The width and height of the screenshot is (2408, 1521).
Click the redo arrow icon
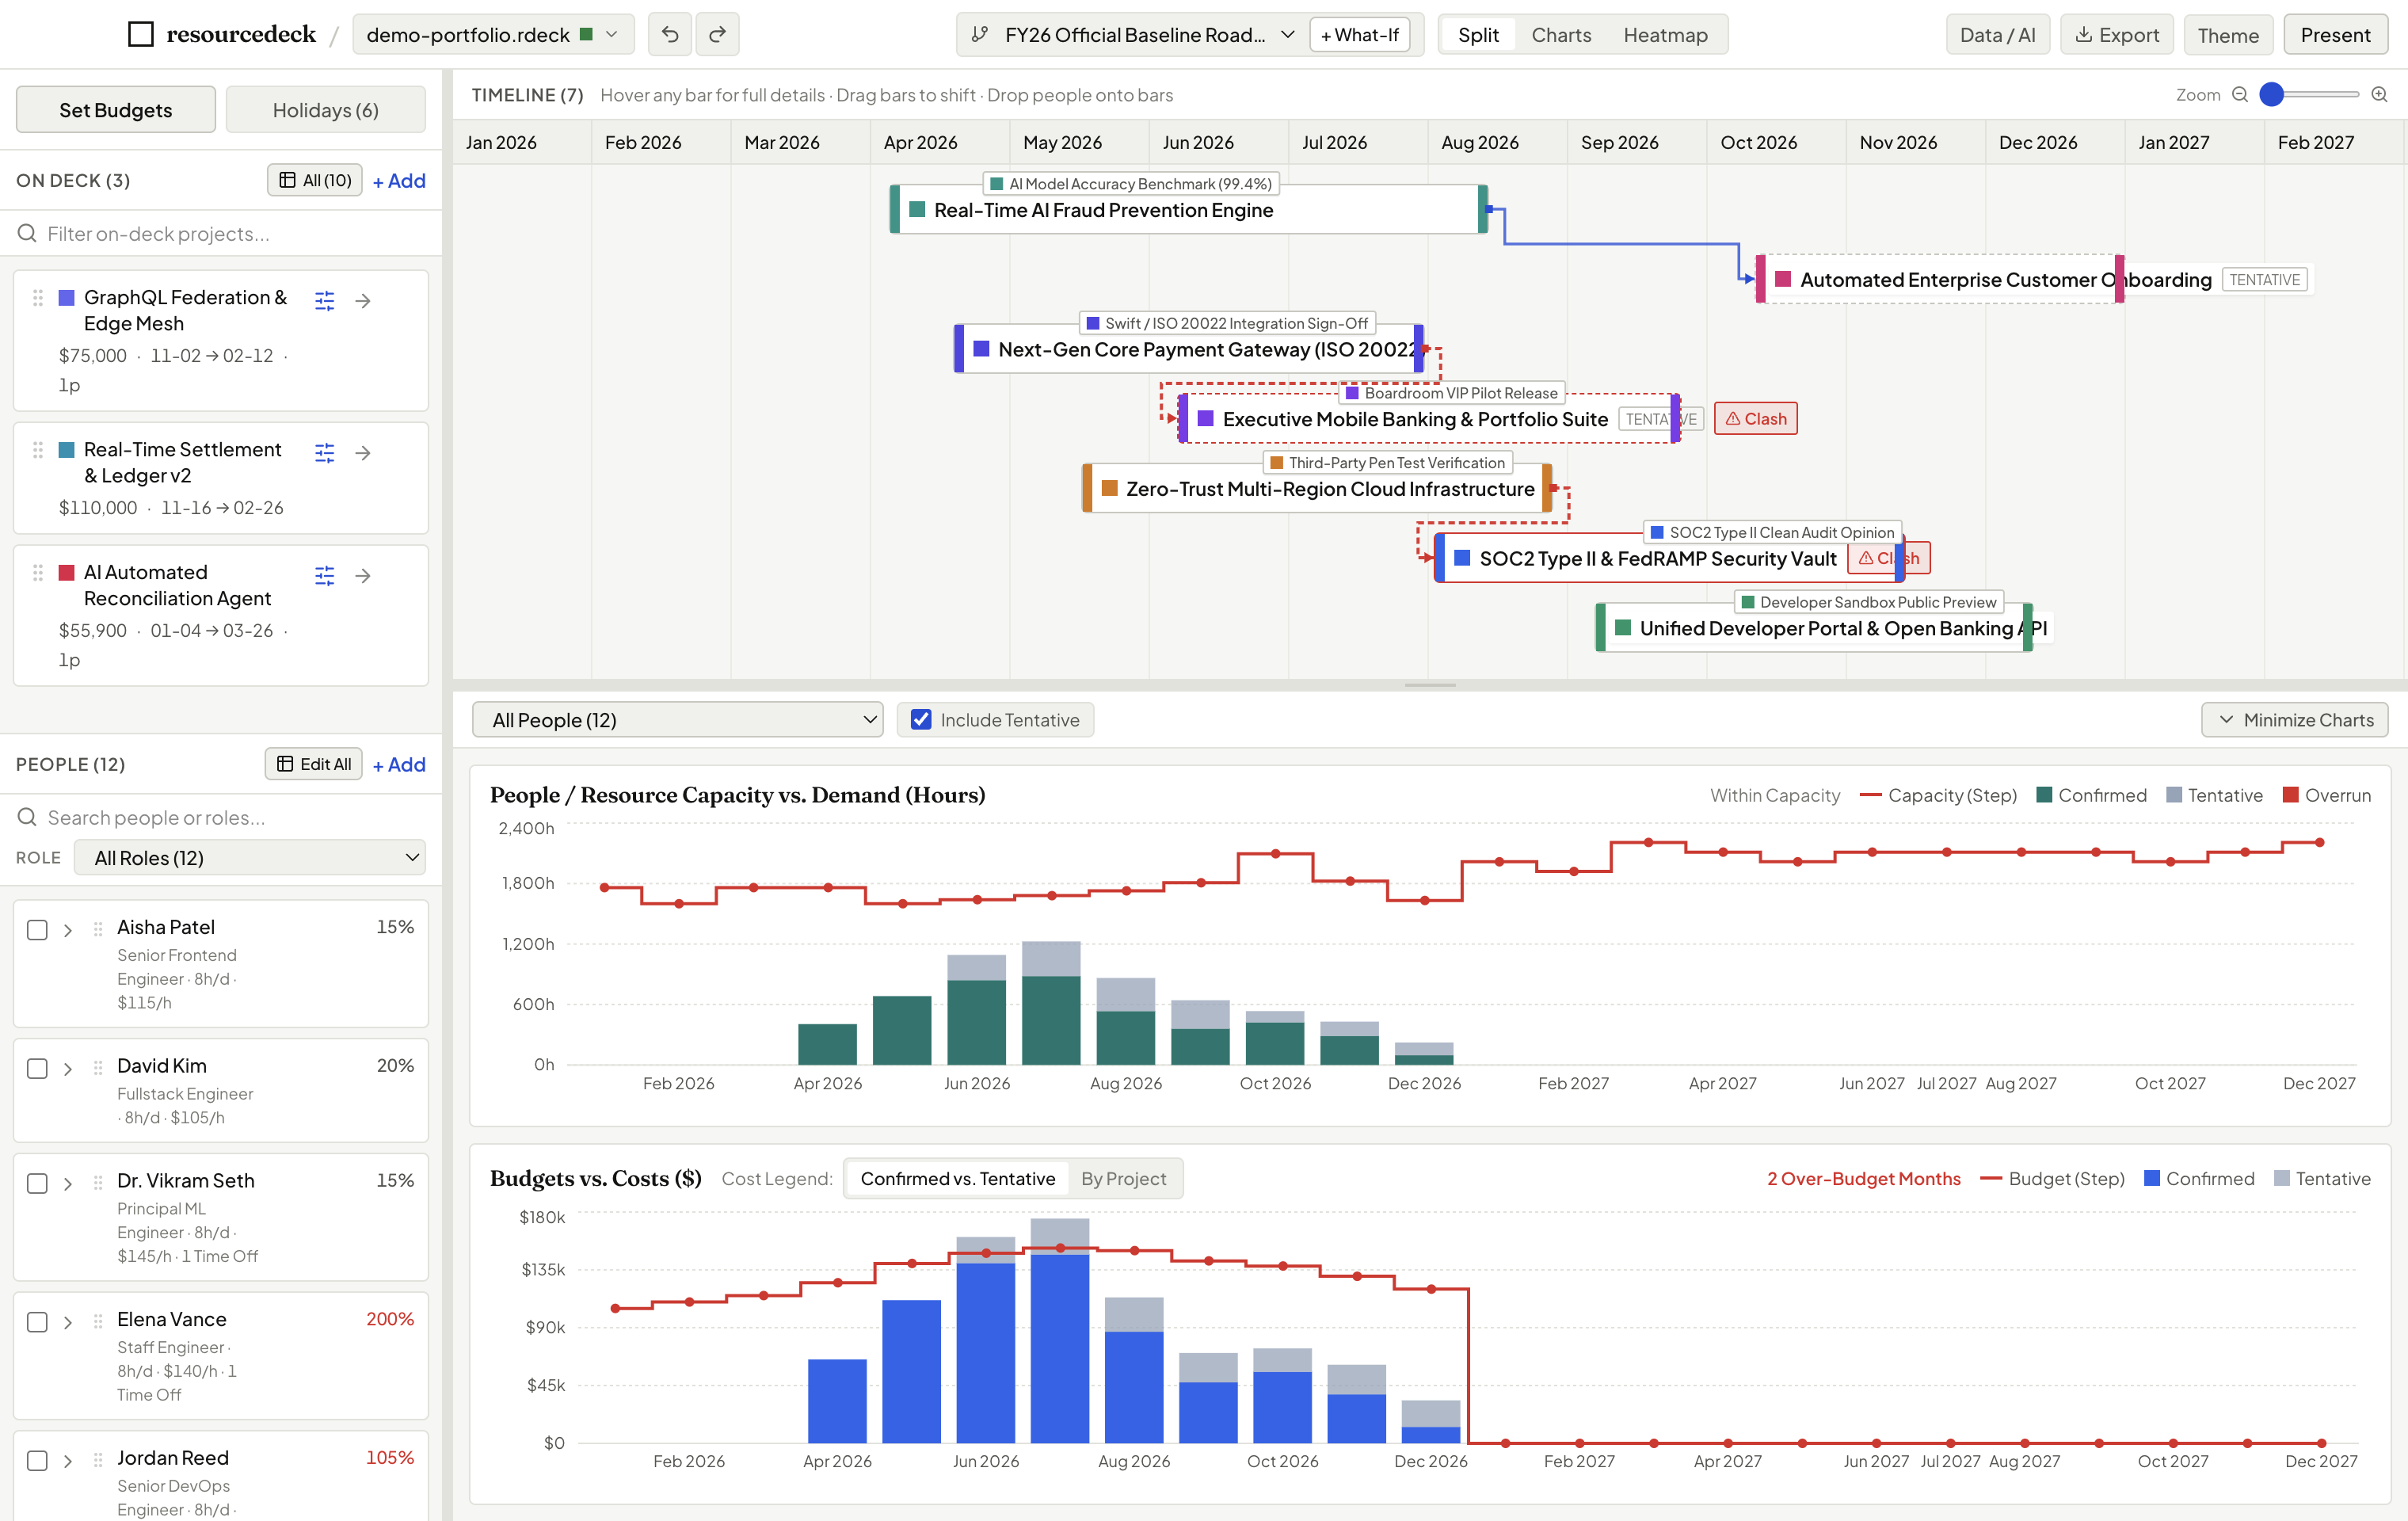[x=717, y=35]
